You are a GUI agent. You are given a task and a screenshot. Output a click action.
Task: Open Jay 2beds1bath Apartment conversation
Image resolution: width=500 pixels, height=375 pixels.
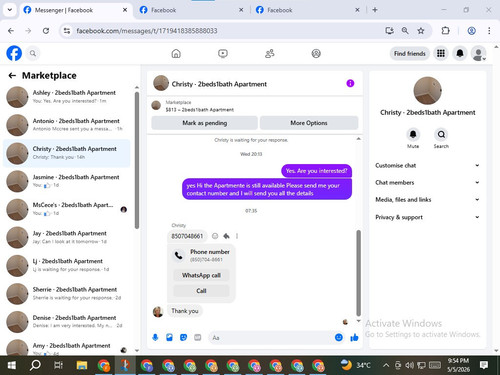(x=67, y=237)
